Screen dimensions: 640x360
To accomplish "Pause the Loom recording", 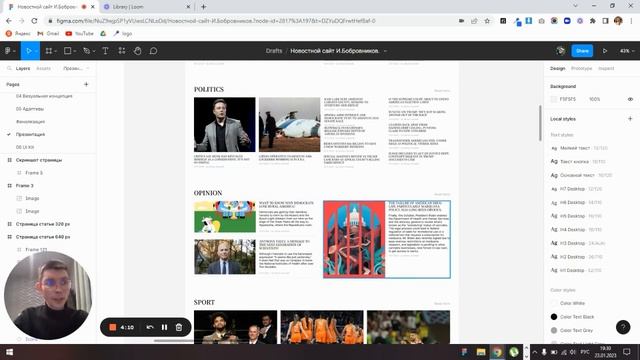I will click(x=164, y=327).
